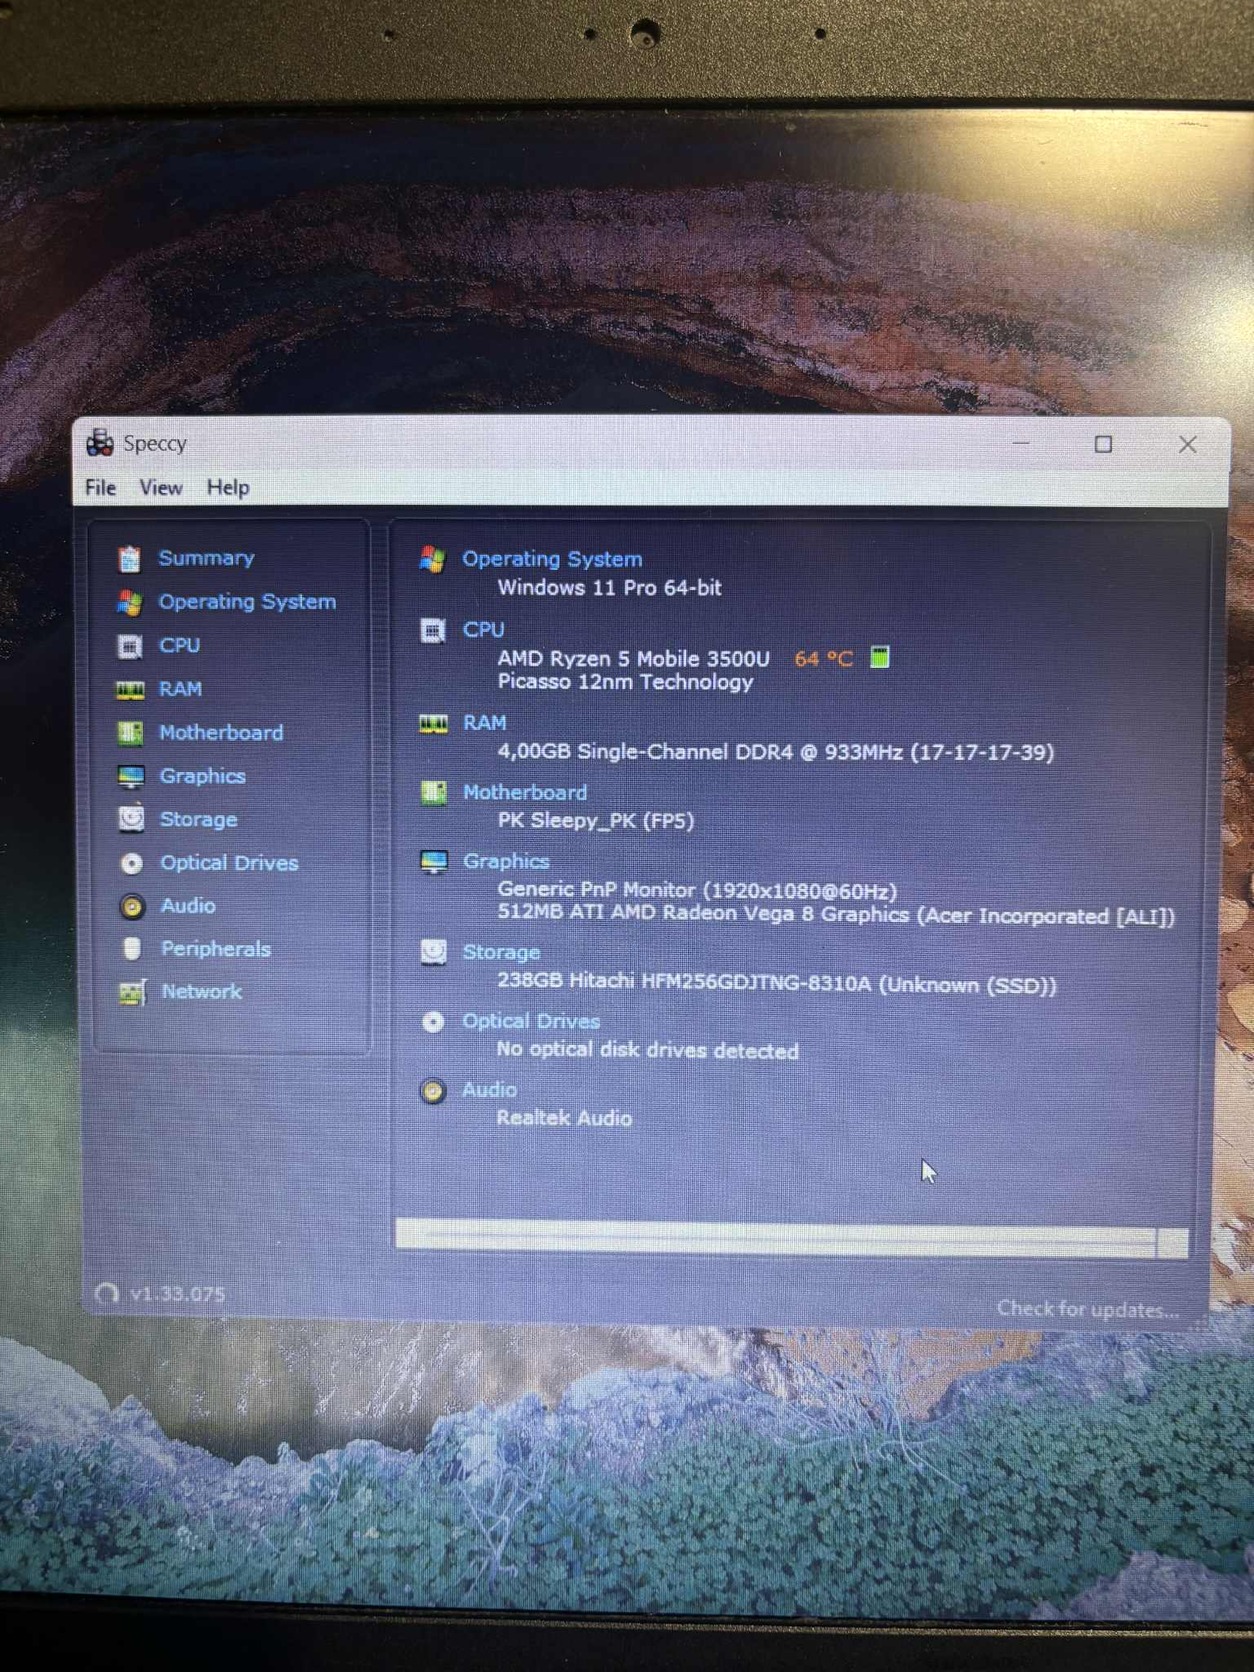Click the Graphics monitor icon in summary panel

click(433, 862)
